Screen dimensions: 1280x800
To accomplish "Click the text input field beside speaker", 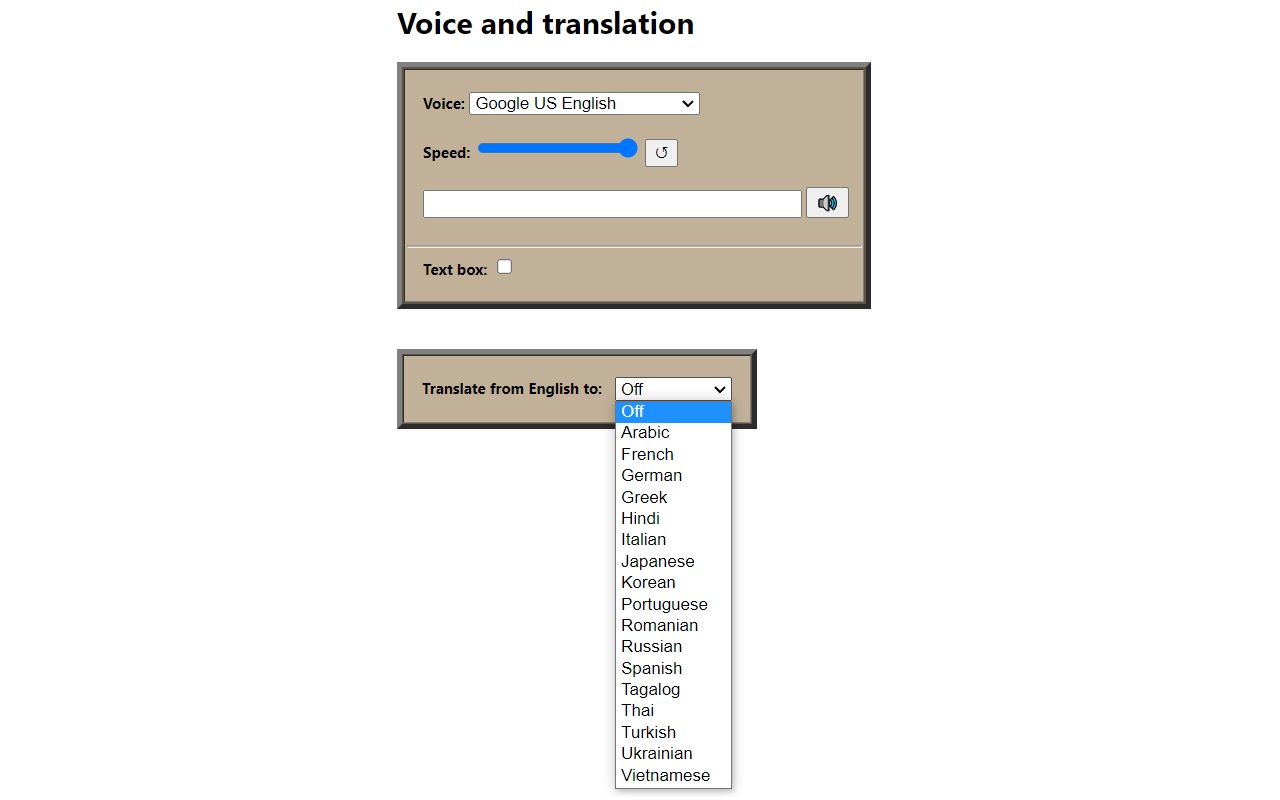I will point(612,204).
